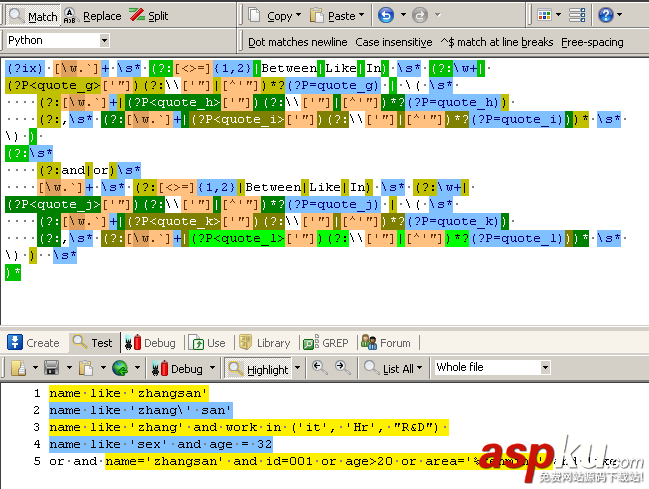This screenshot has width=649, height=489.
Task: Click the blue Undo arrow icon
Action: click(x=386, y=15)
